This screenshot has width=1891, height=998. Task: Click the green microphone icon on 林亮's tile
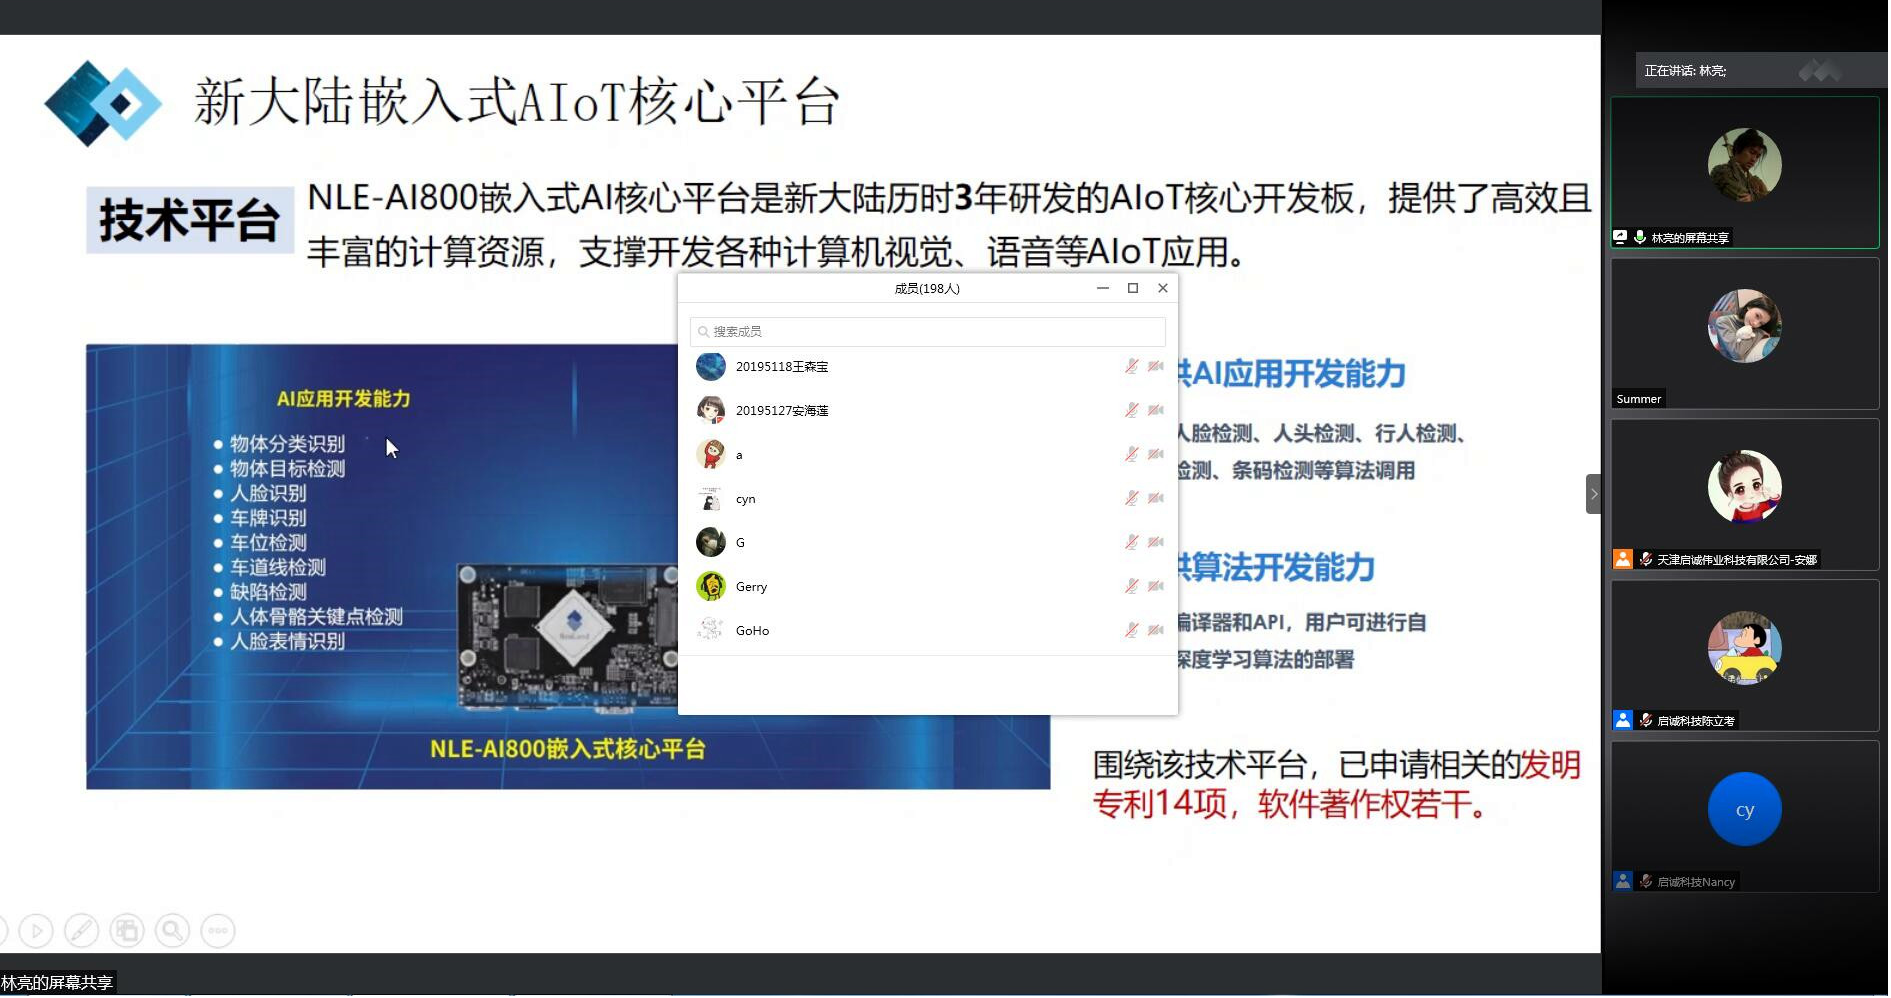(1640, 237)
